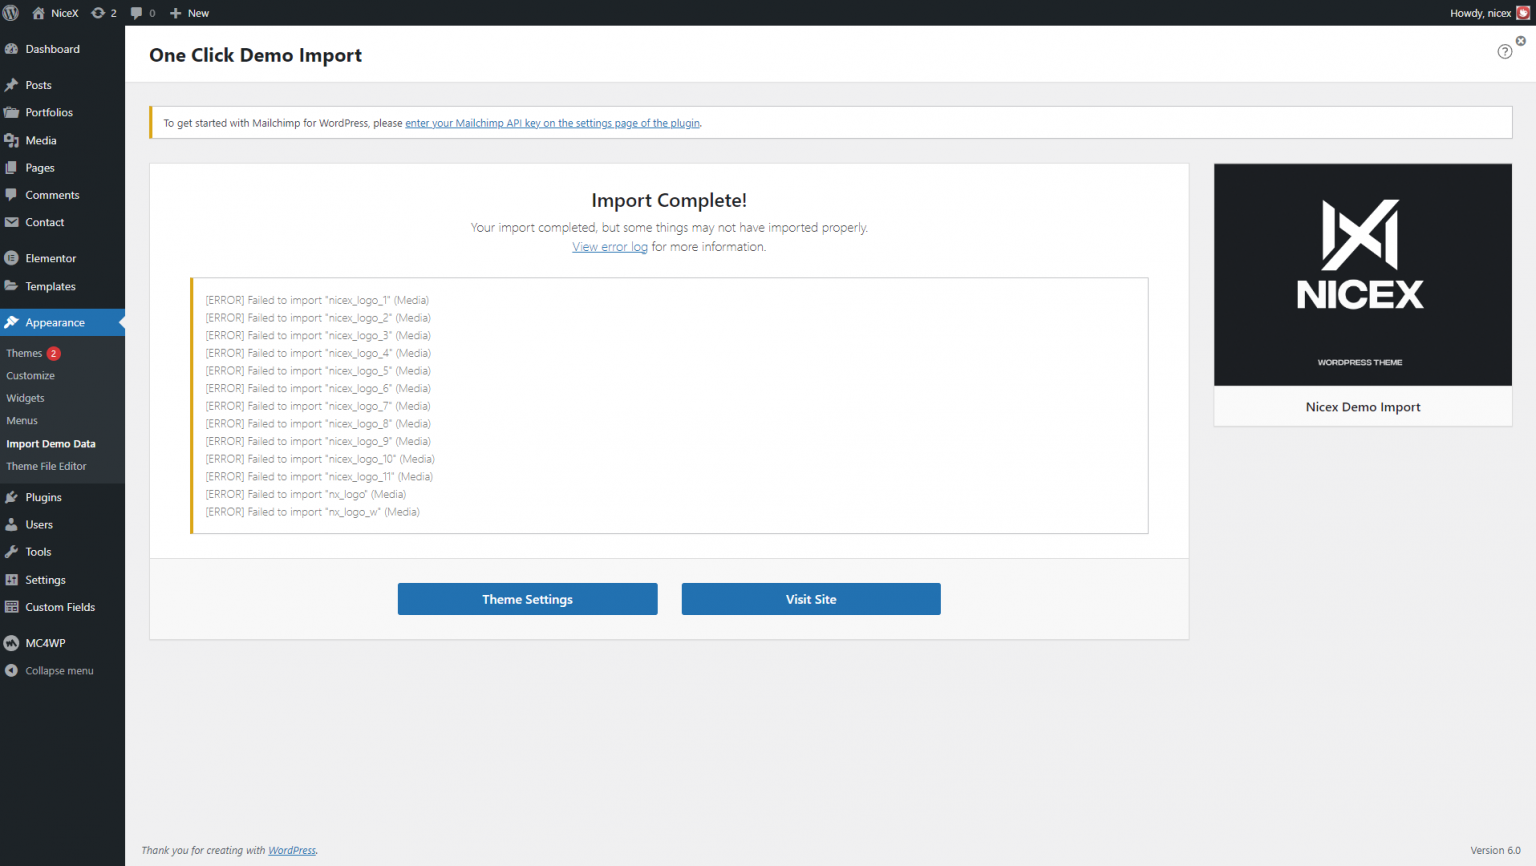Click the Theme Settings button
1536x866 pixels.
tap(527, 598)
